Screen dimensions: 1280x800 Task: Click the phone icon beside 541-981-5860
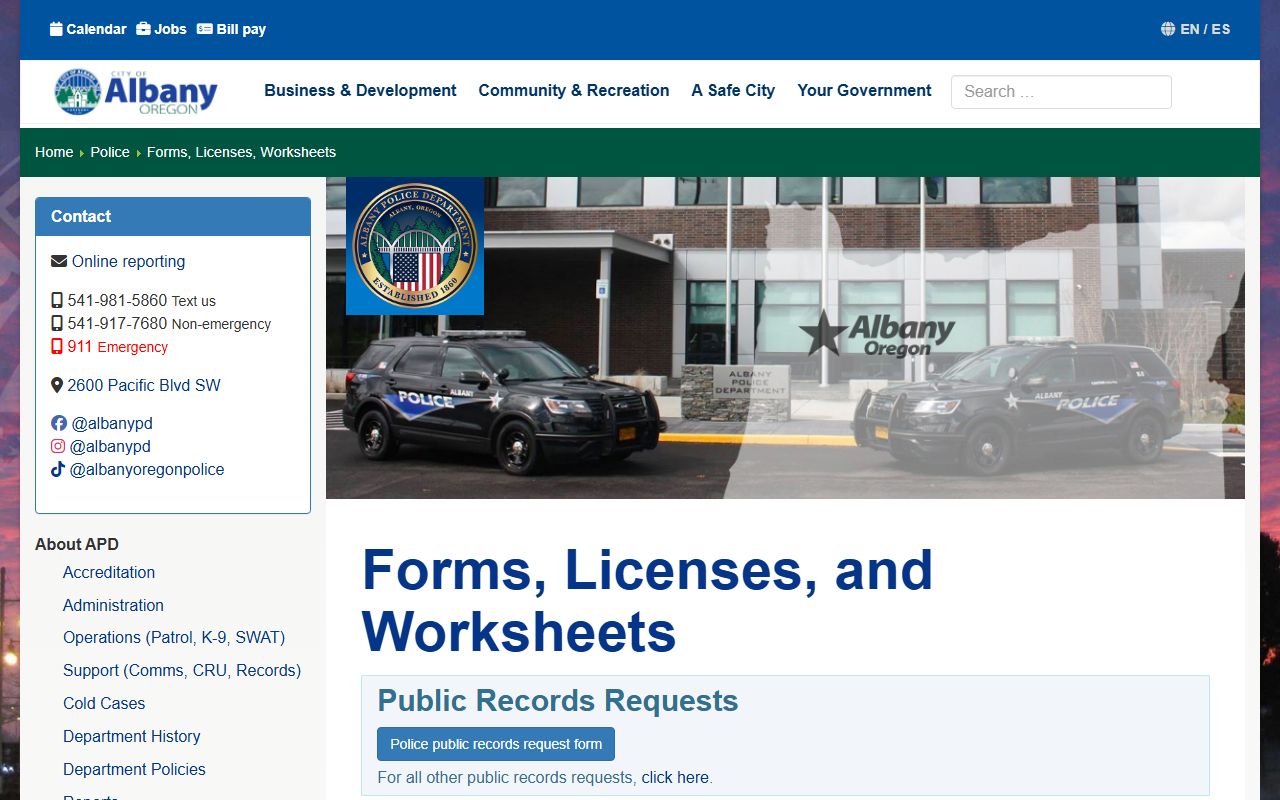[x=57, y=300]
